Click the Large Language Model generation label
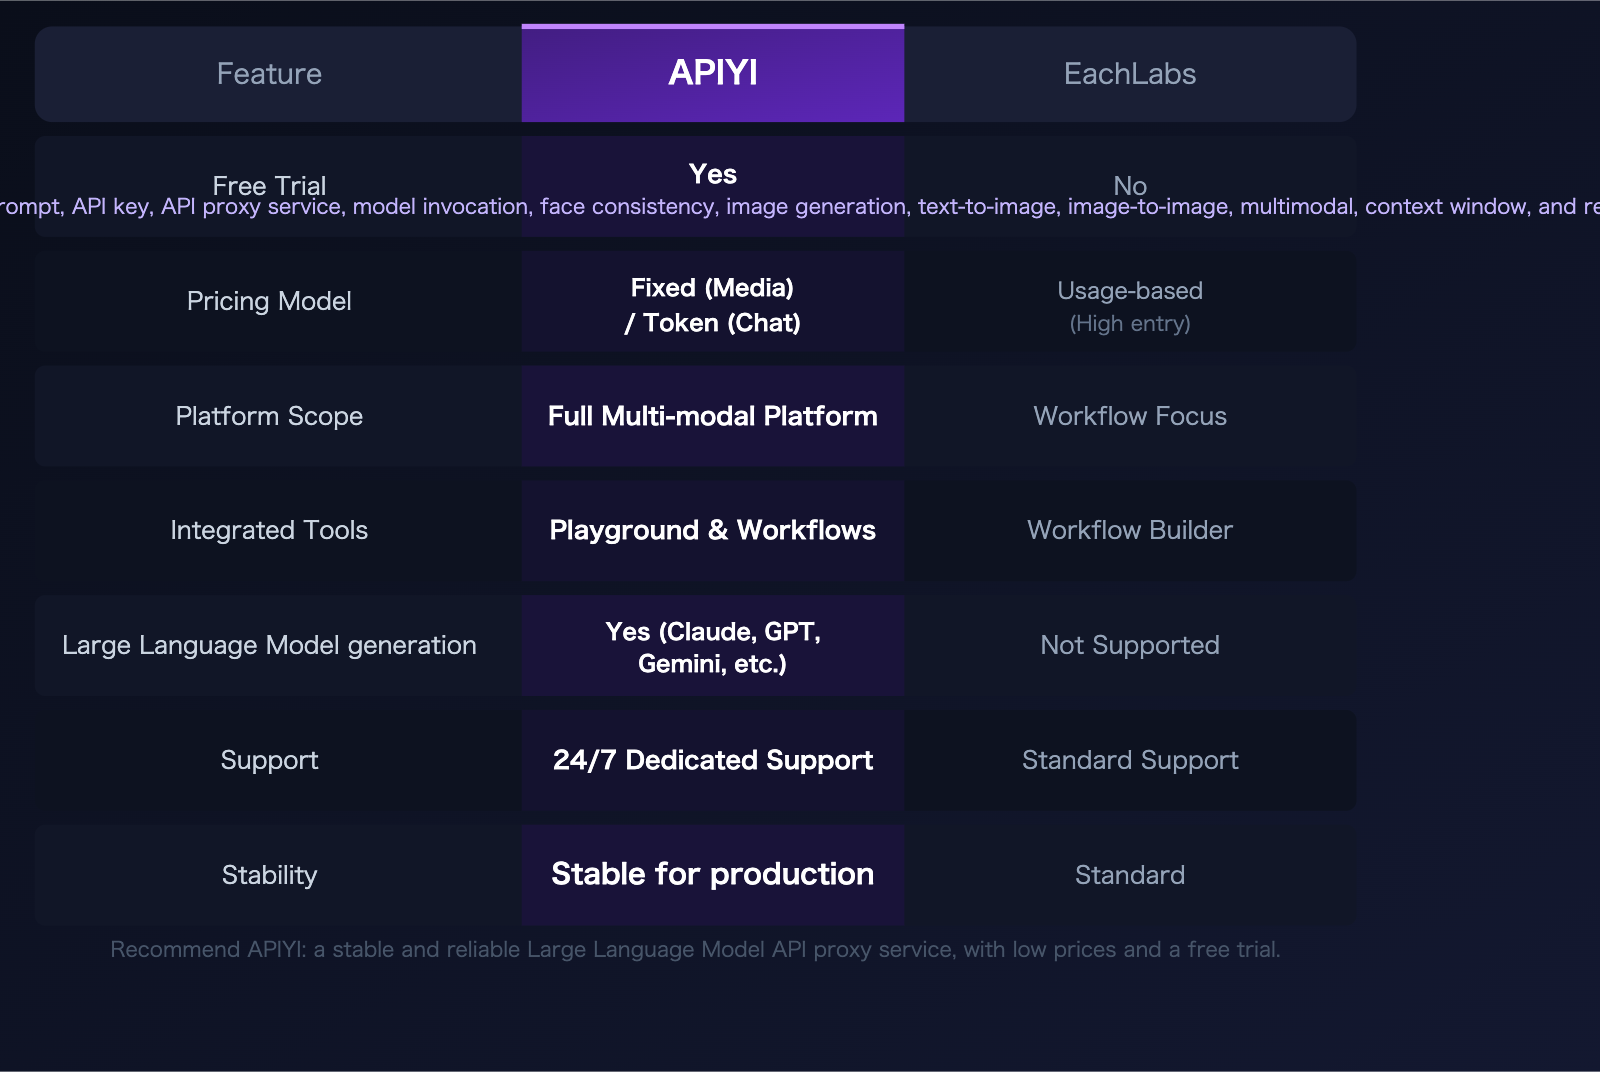Viewport: 1600px width, 1072px height. click(269, 645)
